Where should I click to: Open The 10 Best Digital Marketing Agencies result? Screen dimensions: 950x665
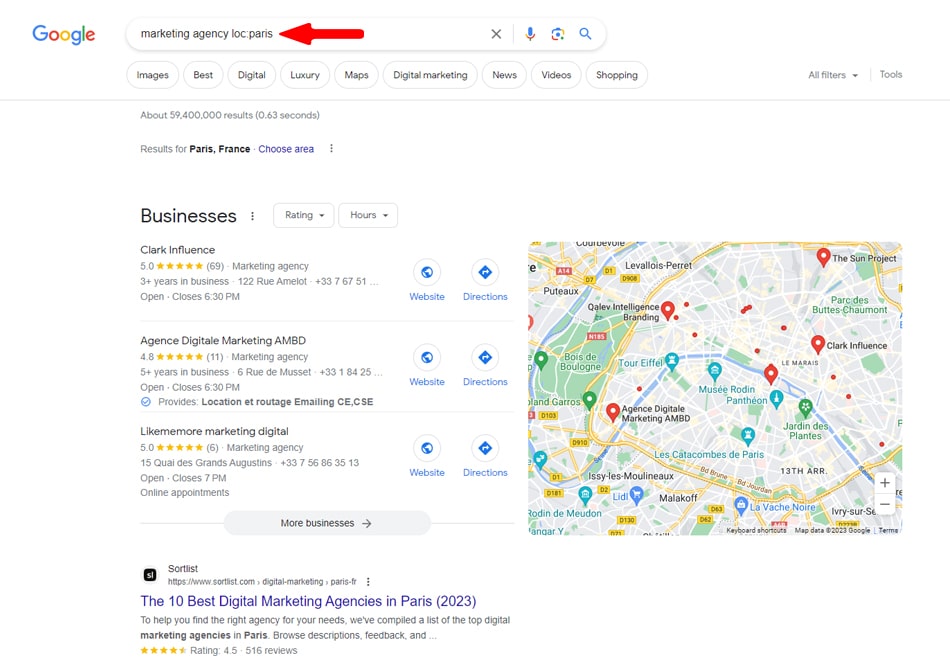(308, 601)
